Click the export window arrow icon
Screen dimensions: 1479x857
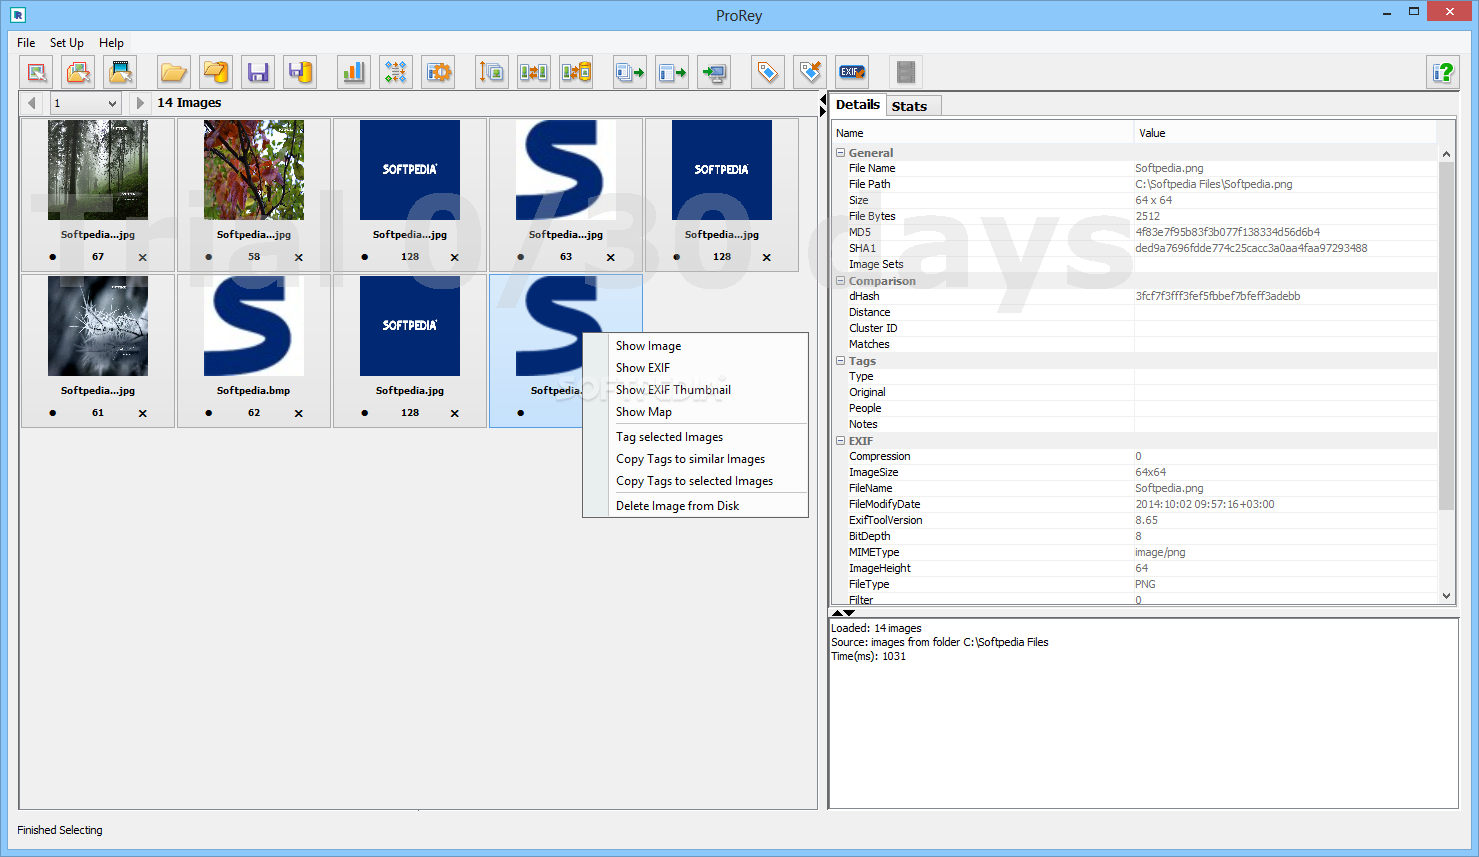click(672, 72)
